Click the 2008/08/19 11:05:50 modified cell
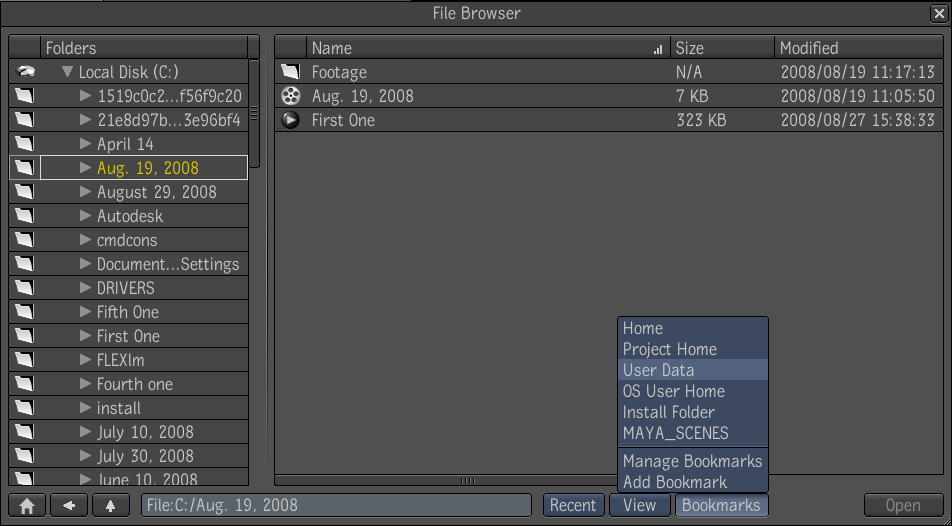This screenshot has height=526, width=952. tap(857, 96)
